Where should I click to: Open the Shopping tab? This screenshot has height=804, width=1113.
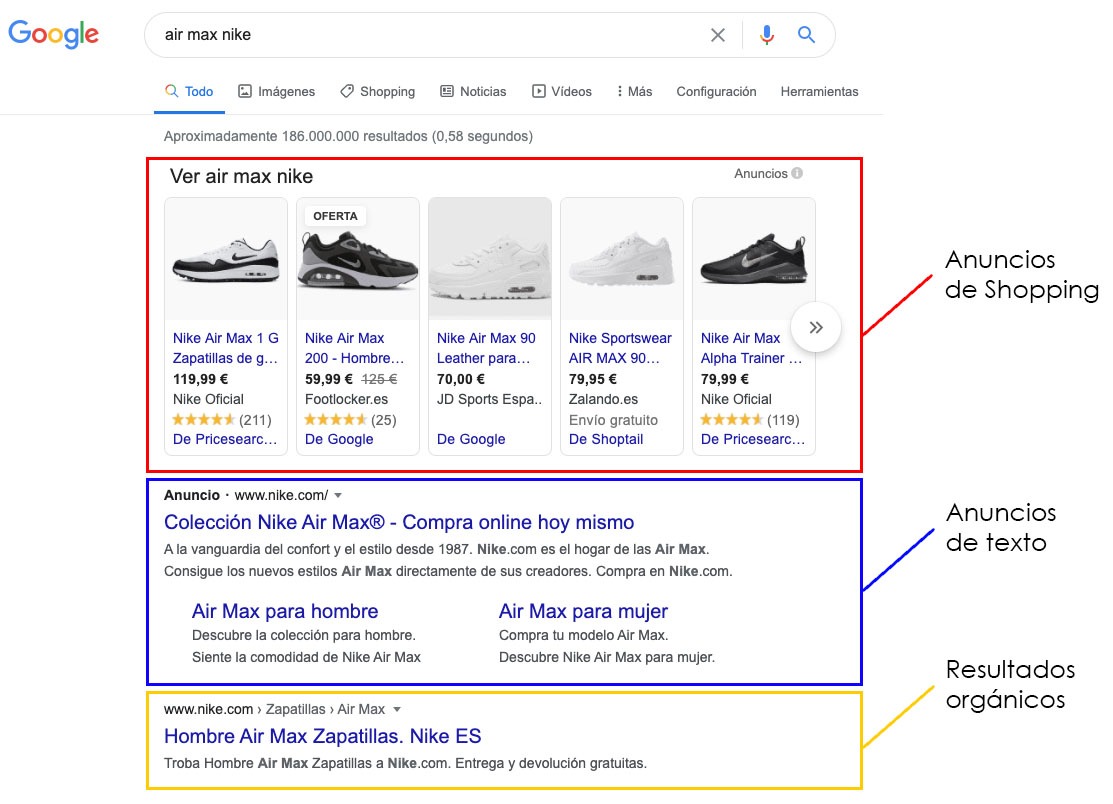coord(378,92)
